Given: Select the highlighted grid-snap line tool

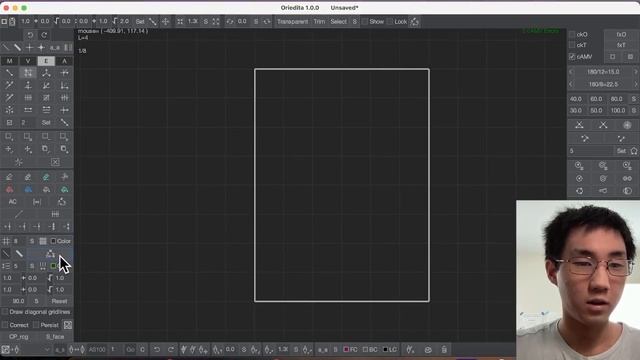Looking at the screenshot, I should (x=28, y=73).
